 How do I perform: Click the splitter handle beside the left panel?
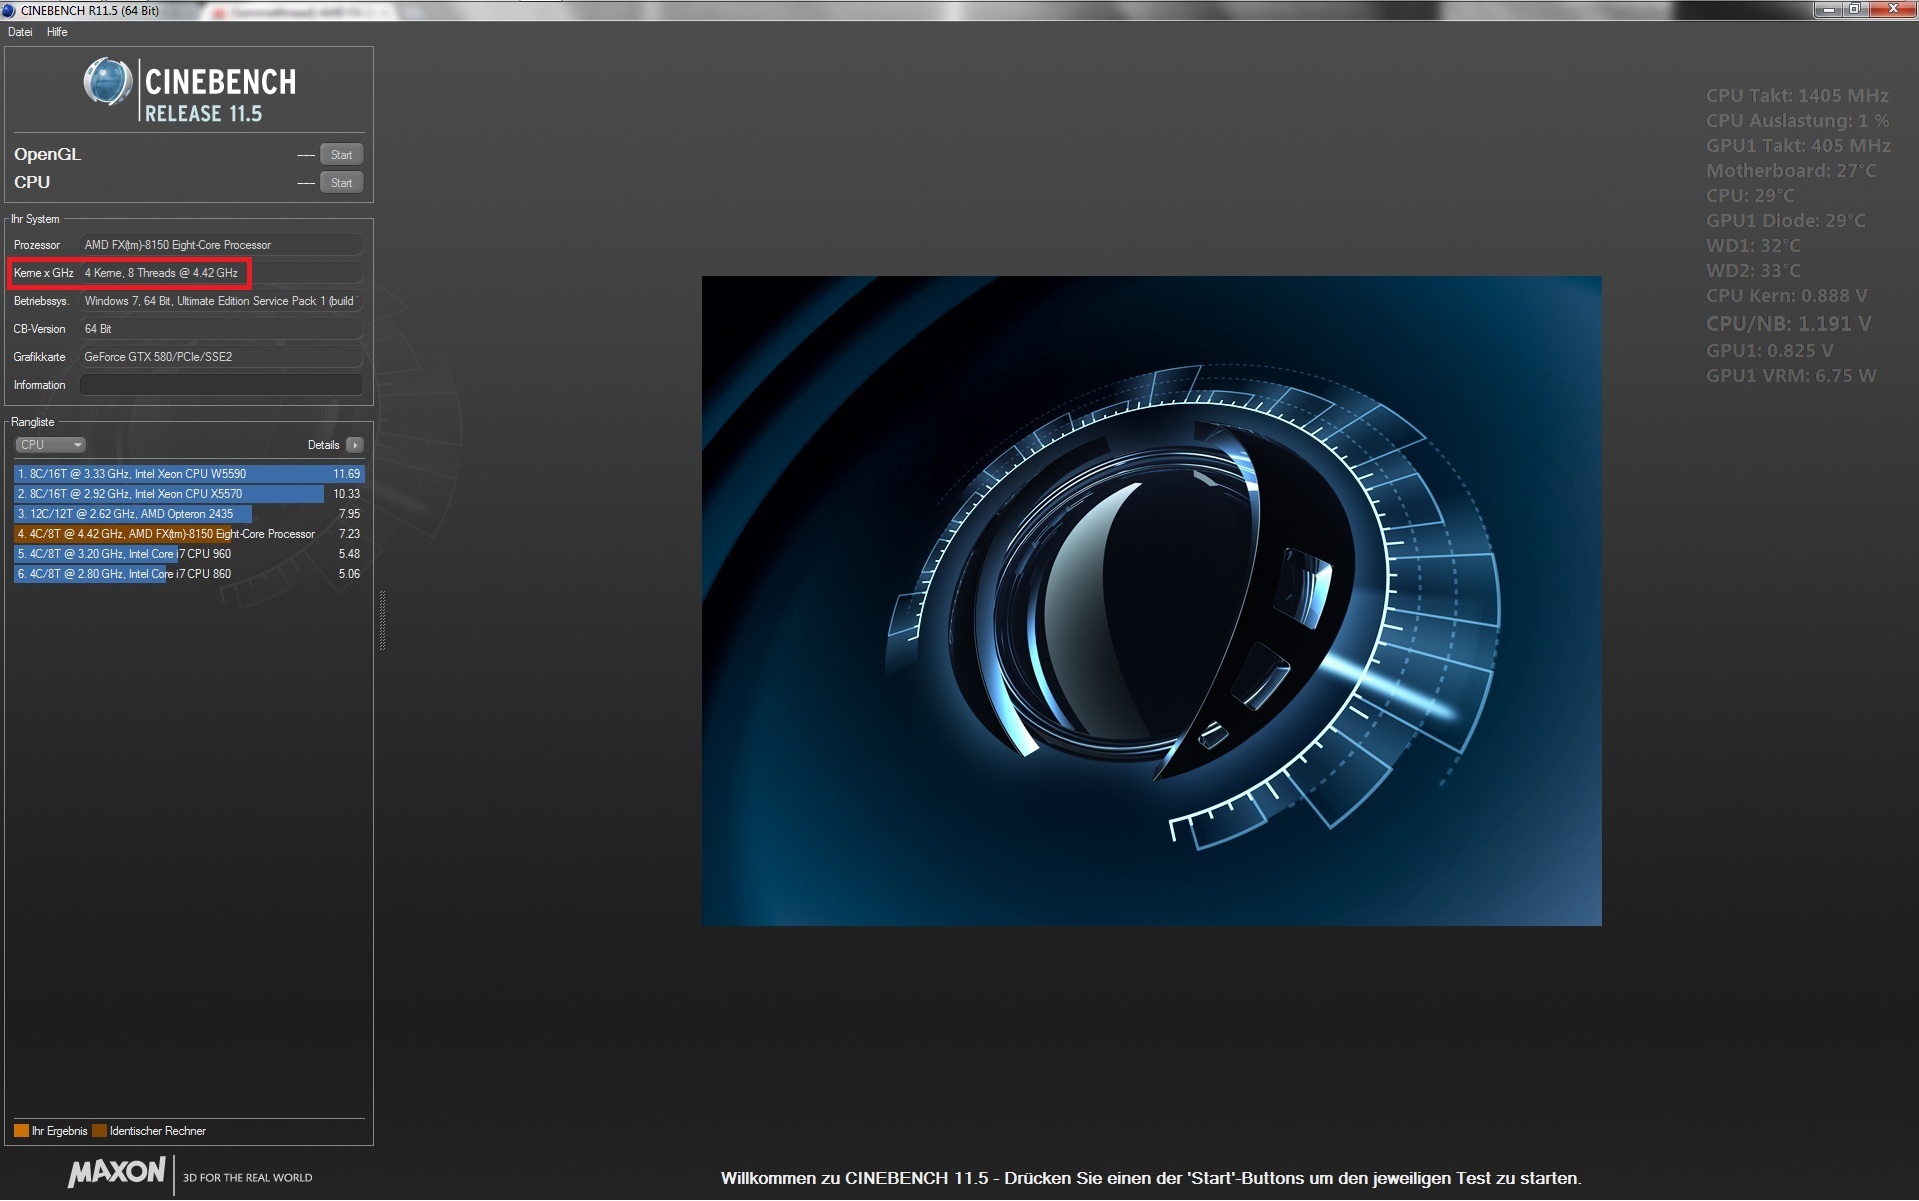[x=382, y=620]
